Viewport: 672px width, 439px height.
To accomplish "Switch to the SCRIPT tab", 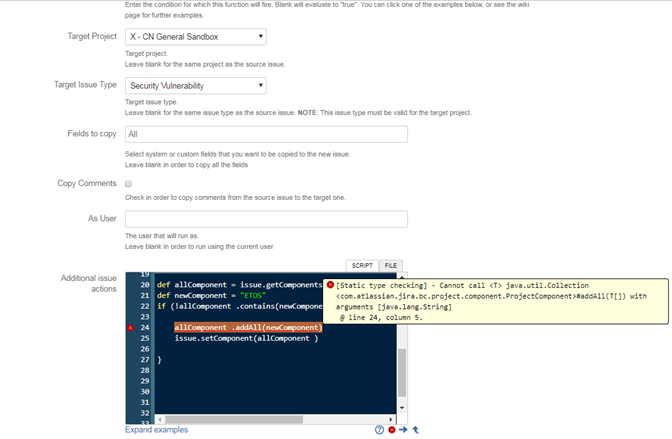I will point(362,265).
